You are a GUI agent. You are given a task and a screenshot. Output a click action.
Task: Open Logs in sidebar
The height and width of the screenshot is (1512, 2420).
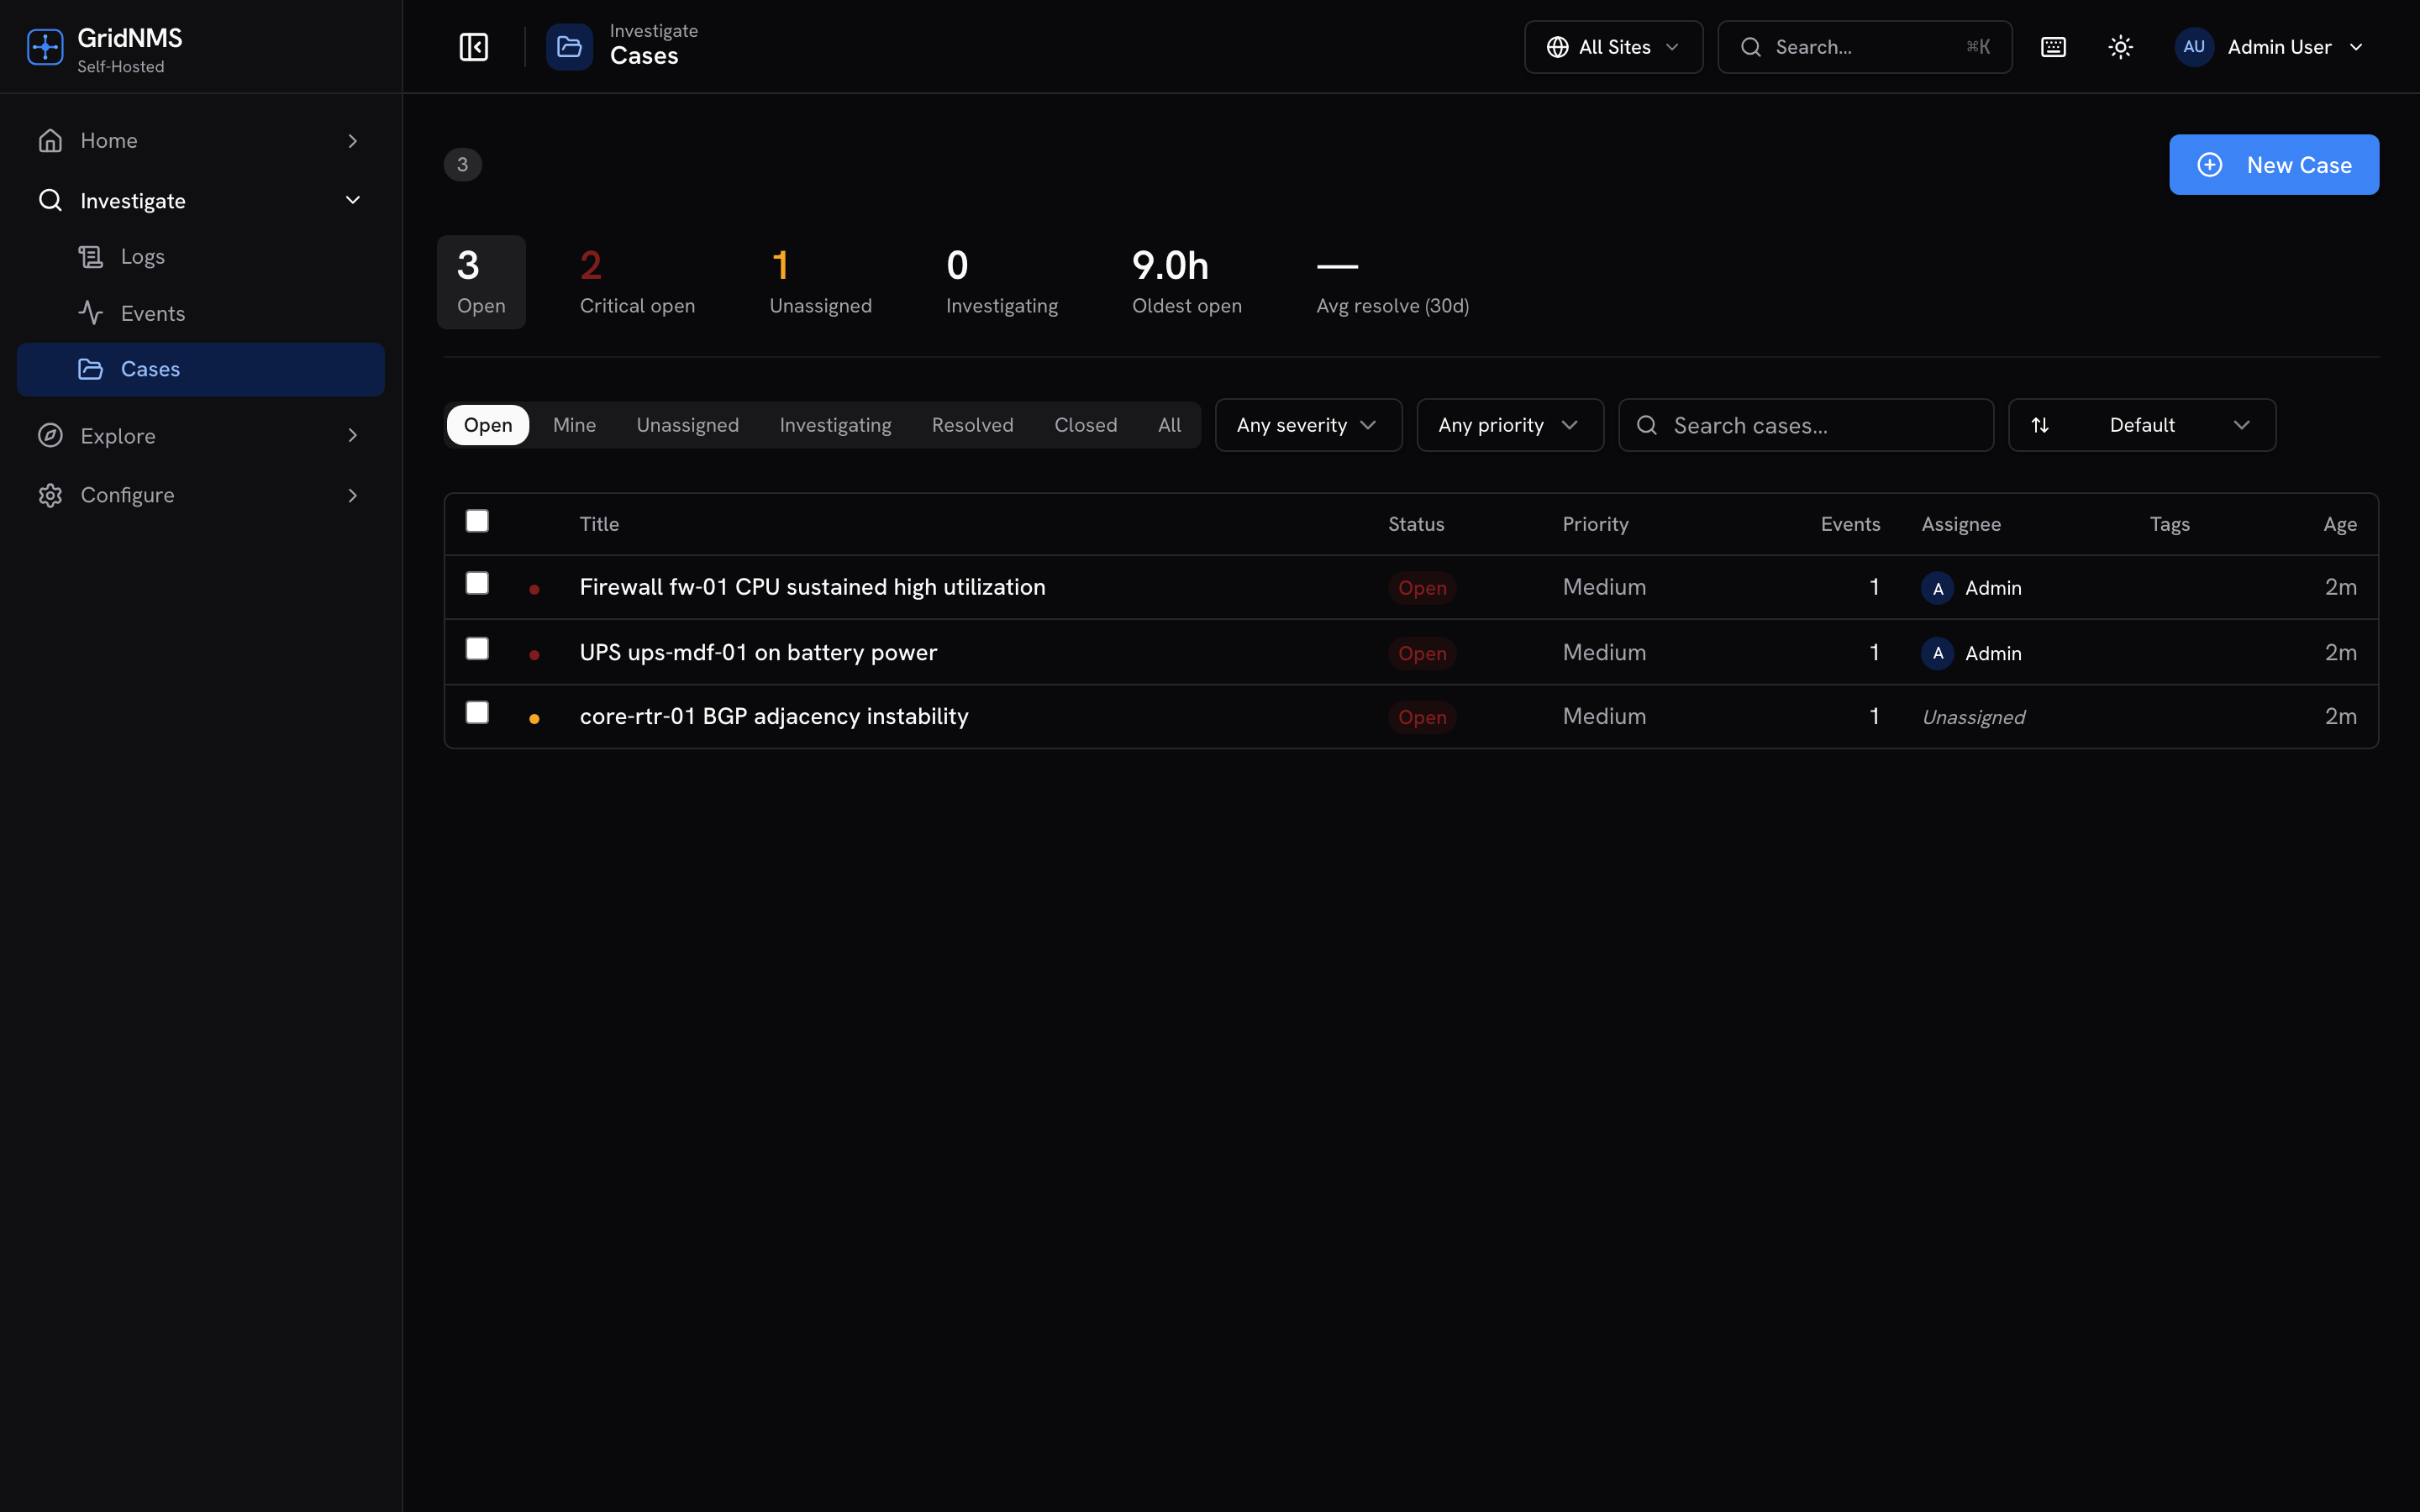point(201,257)
